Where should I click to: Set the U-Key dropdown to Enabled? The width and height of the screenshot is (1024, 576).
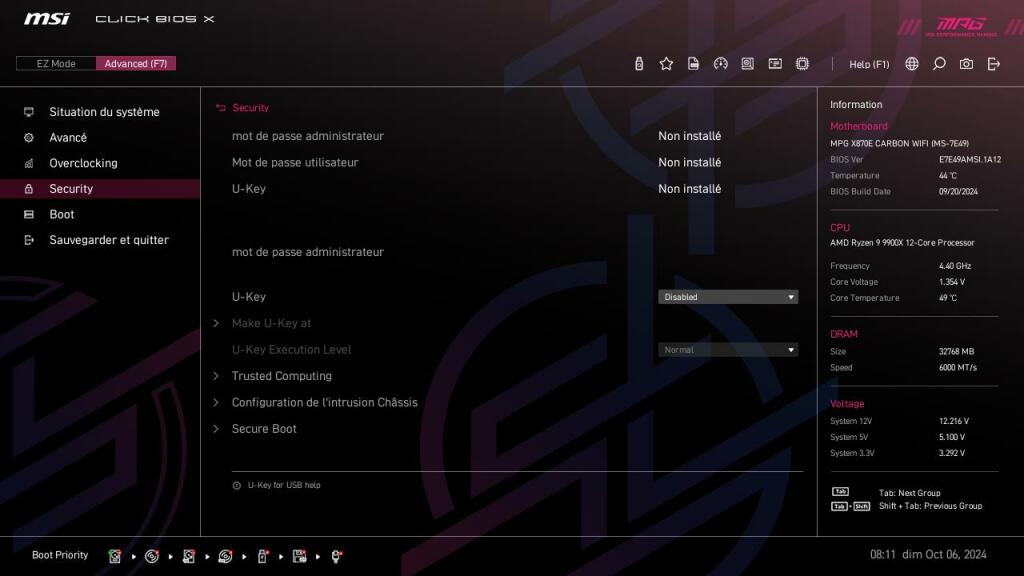(x=728, y=296)
